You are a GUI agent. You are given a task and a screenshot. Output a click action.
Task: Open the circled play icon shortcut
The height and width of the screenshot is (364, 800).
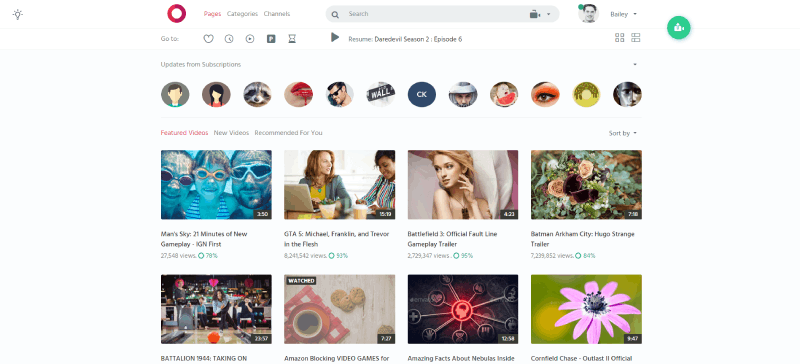coord(250,38)
